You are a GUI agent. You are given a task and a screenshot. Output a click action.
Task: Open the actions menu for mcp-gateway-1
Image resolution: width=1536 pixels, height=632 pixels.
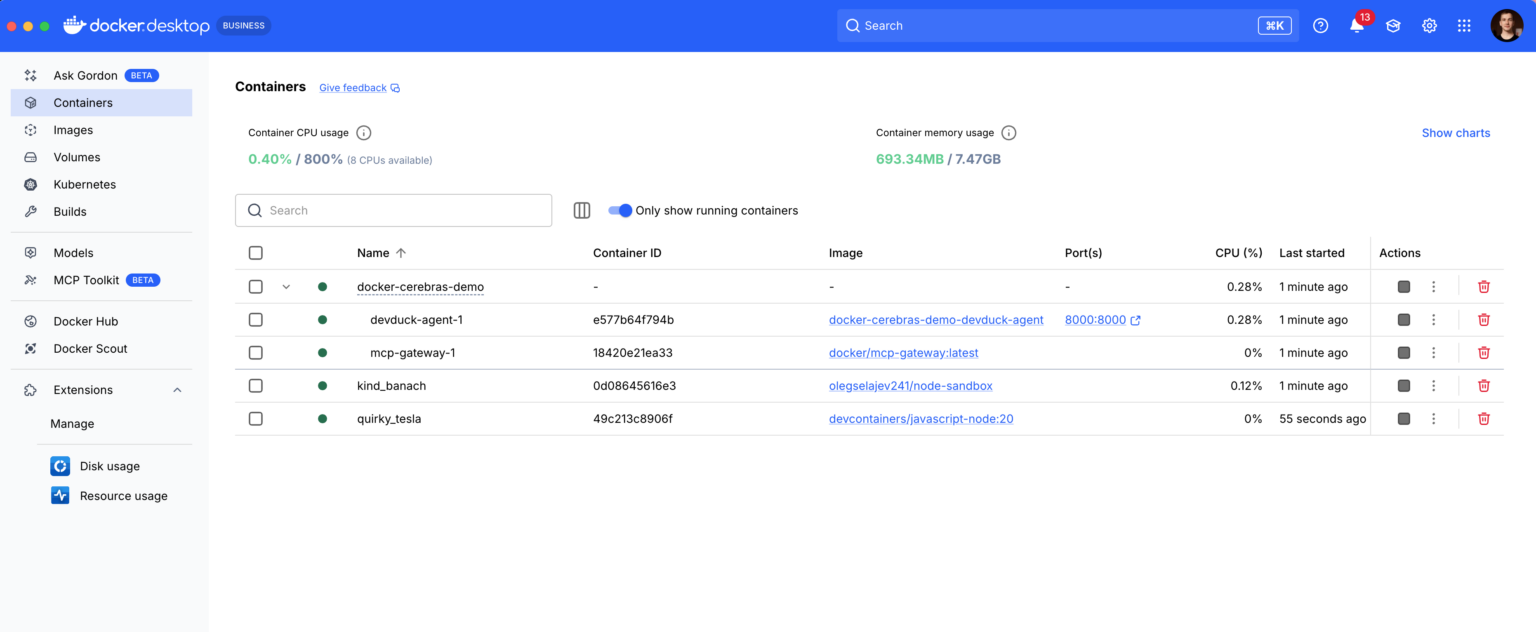pyautogui.click(x=1433, y=352)
